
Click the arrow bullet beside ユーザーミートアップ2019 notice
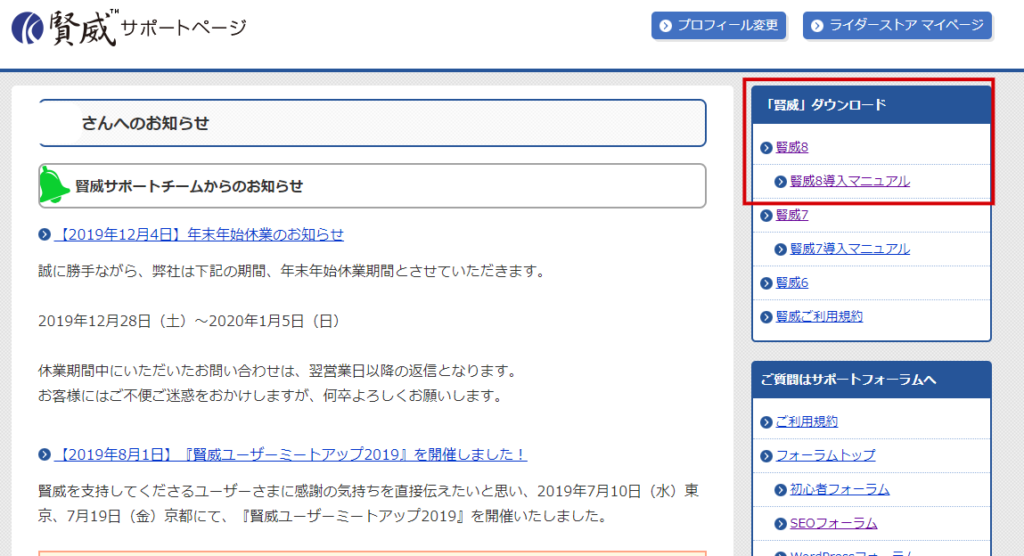pyautogui.click(x=44, y=454)
